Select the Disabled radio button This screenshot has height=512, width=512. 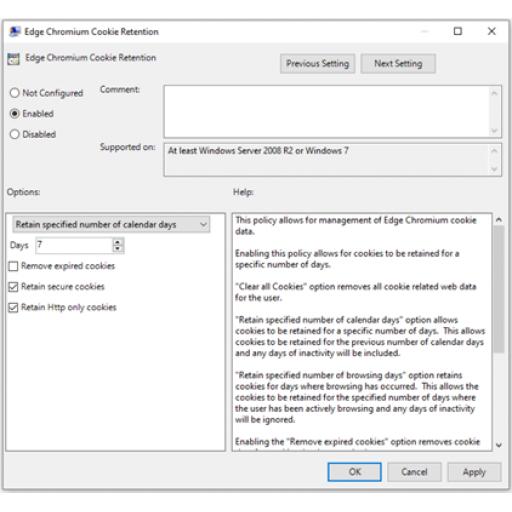(15, 134)
